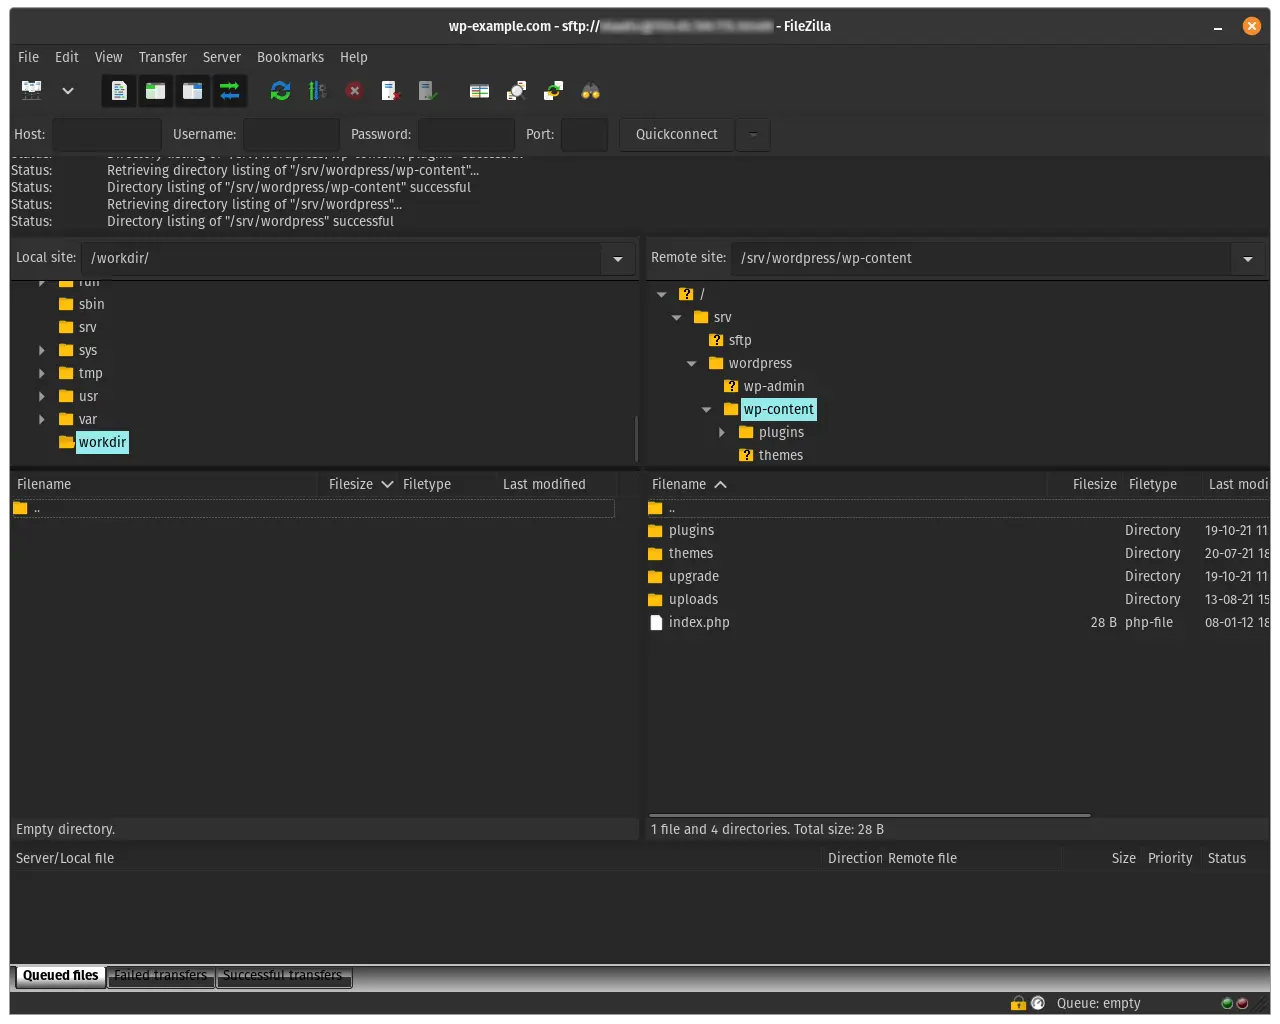Select remote sftp folder in tree

(740, 340)
